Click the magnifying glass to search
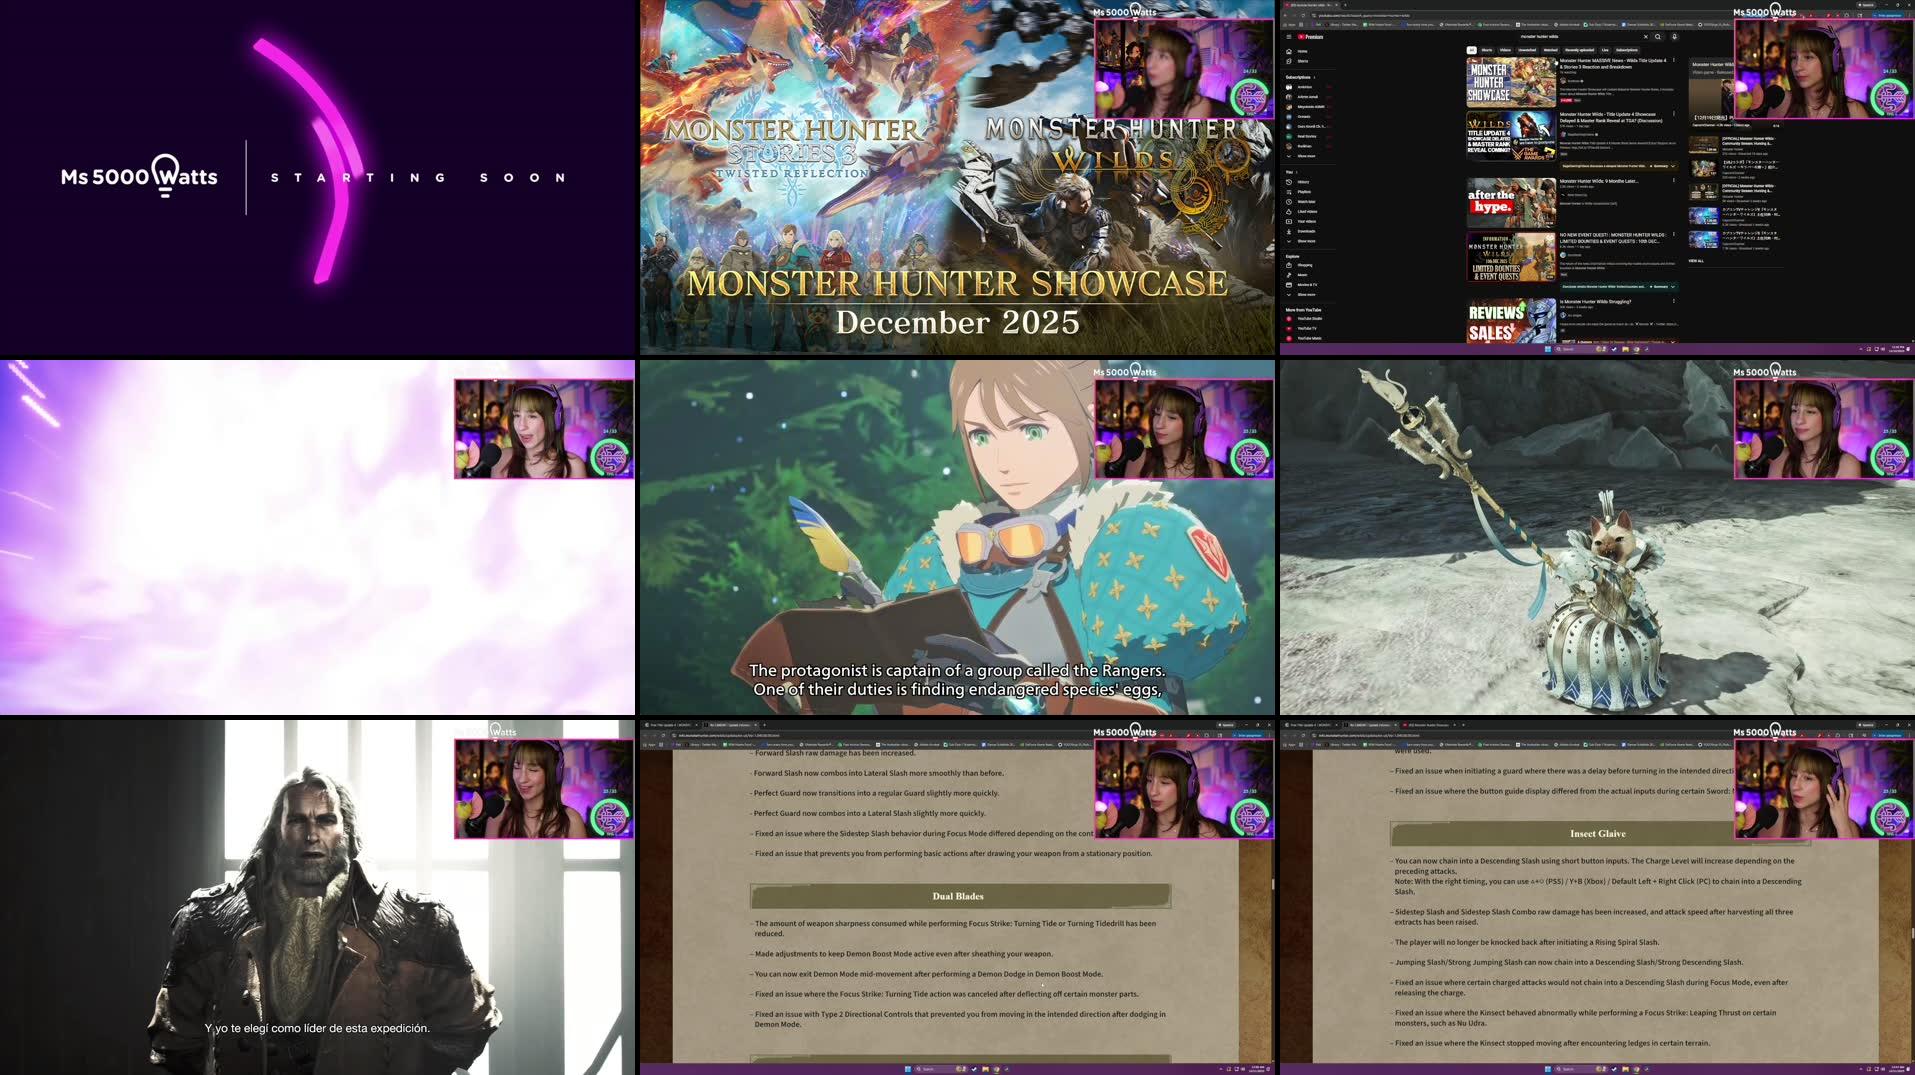 click(x=1658, y=37)
